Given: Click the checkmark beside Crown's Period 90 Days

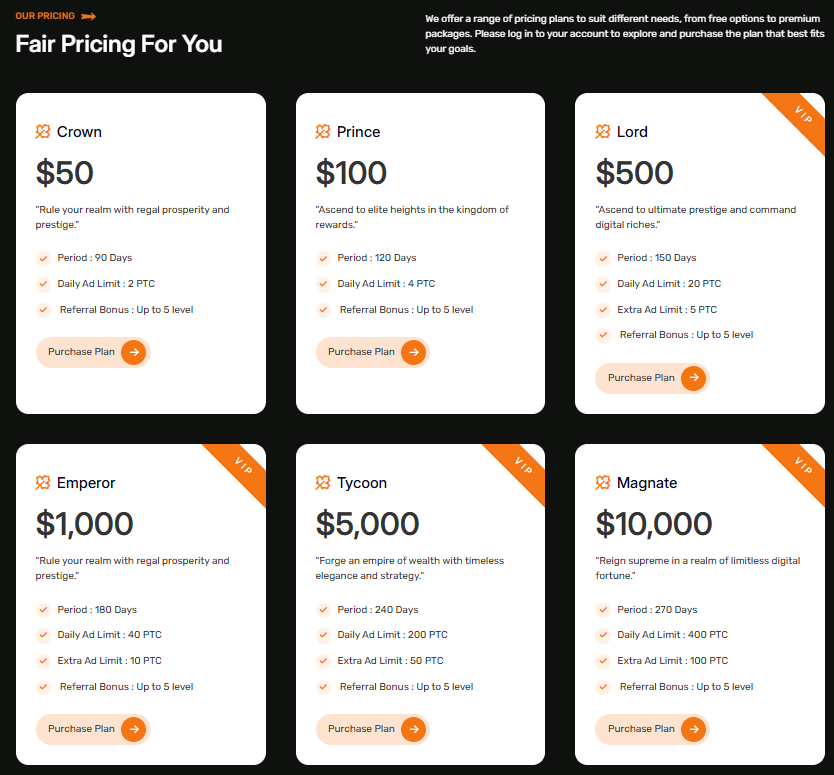Looking at the screenshot, I should click(43, 258).
